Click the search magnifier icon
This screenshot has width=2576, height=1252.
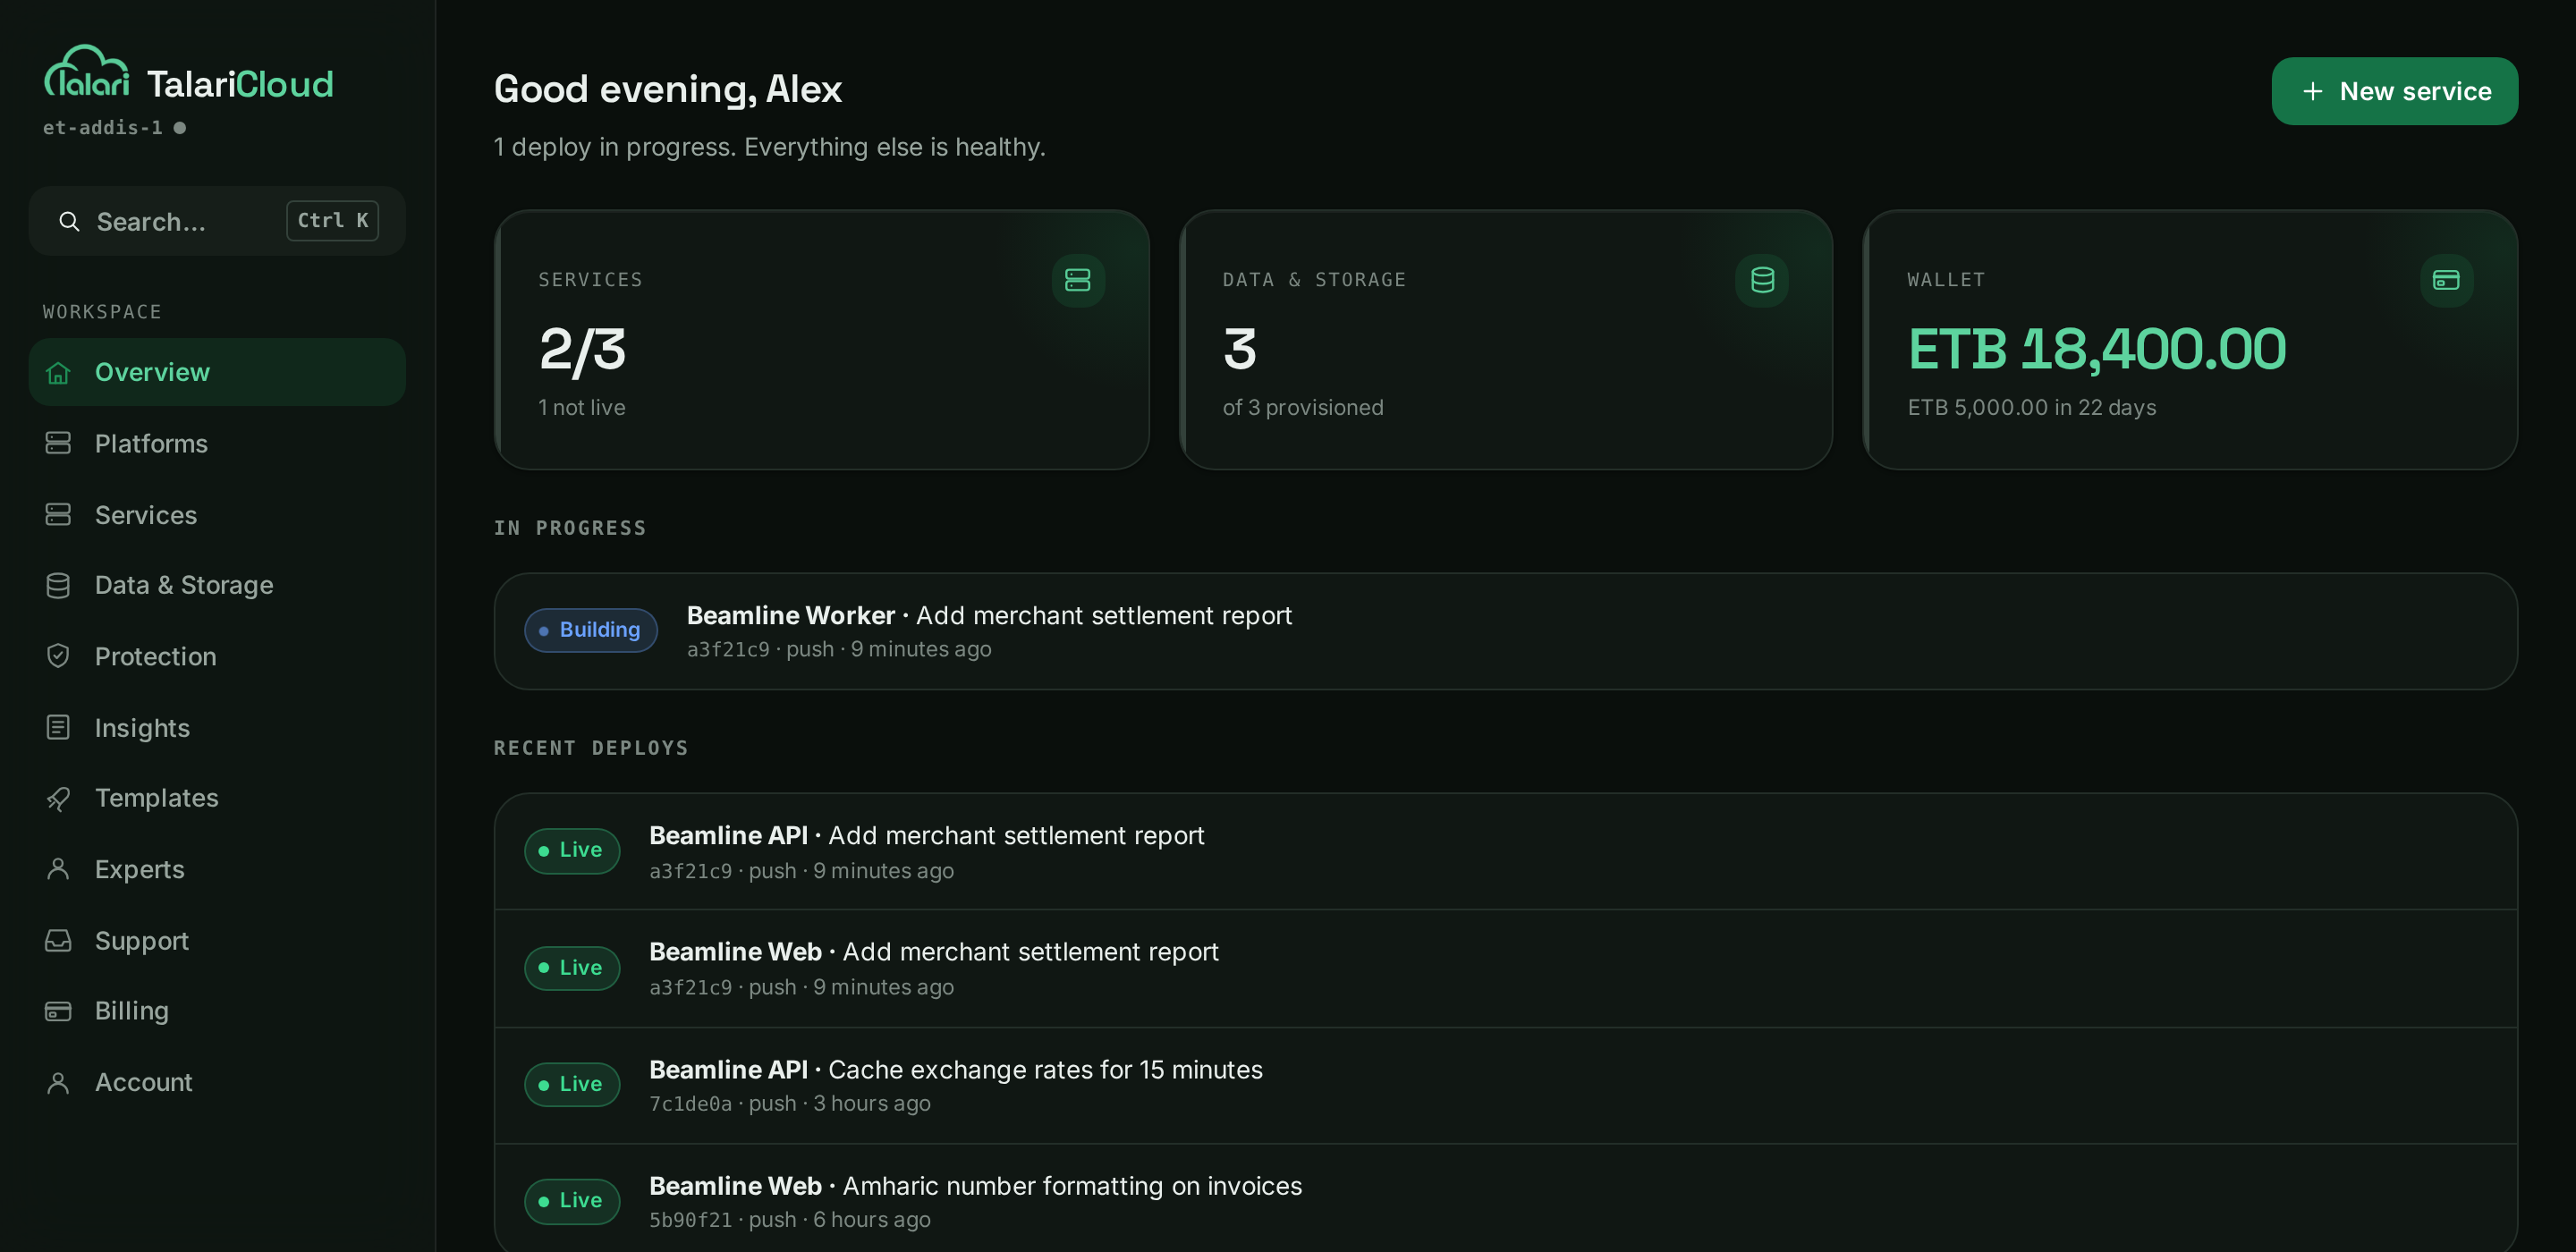tap(69, 221)
